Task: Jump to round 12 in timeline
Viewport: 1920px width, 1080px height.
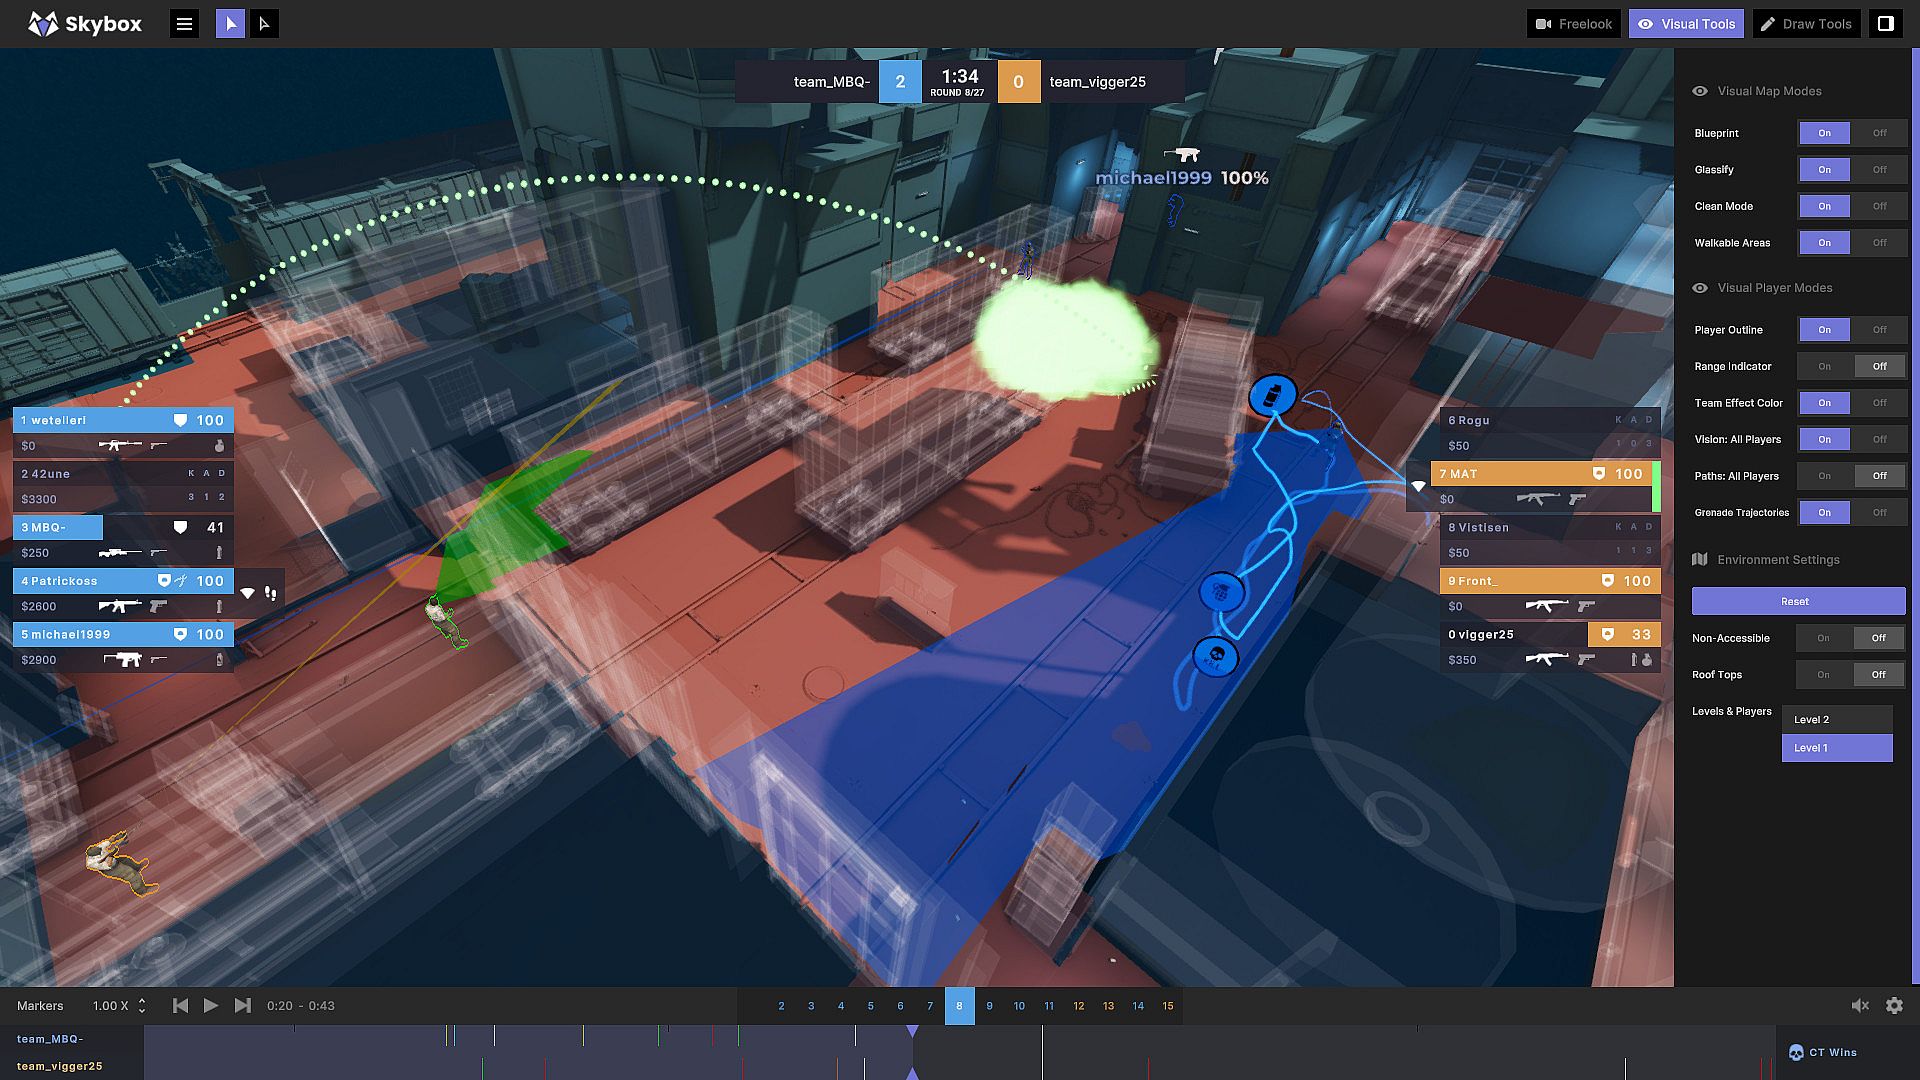Action: pos(1078,1006)
